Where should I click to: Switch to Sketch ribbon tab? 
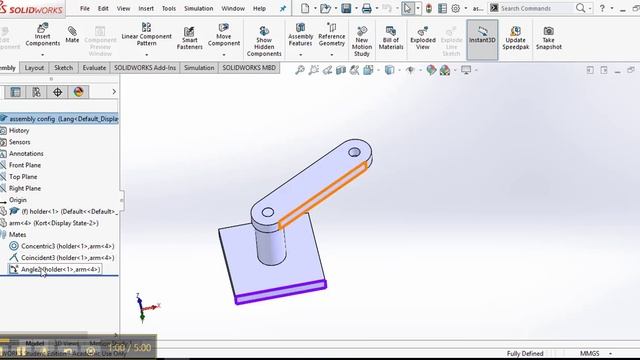tap(63, 68)
